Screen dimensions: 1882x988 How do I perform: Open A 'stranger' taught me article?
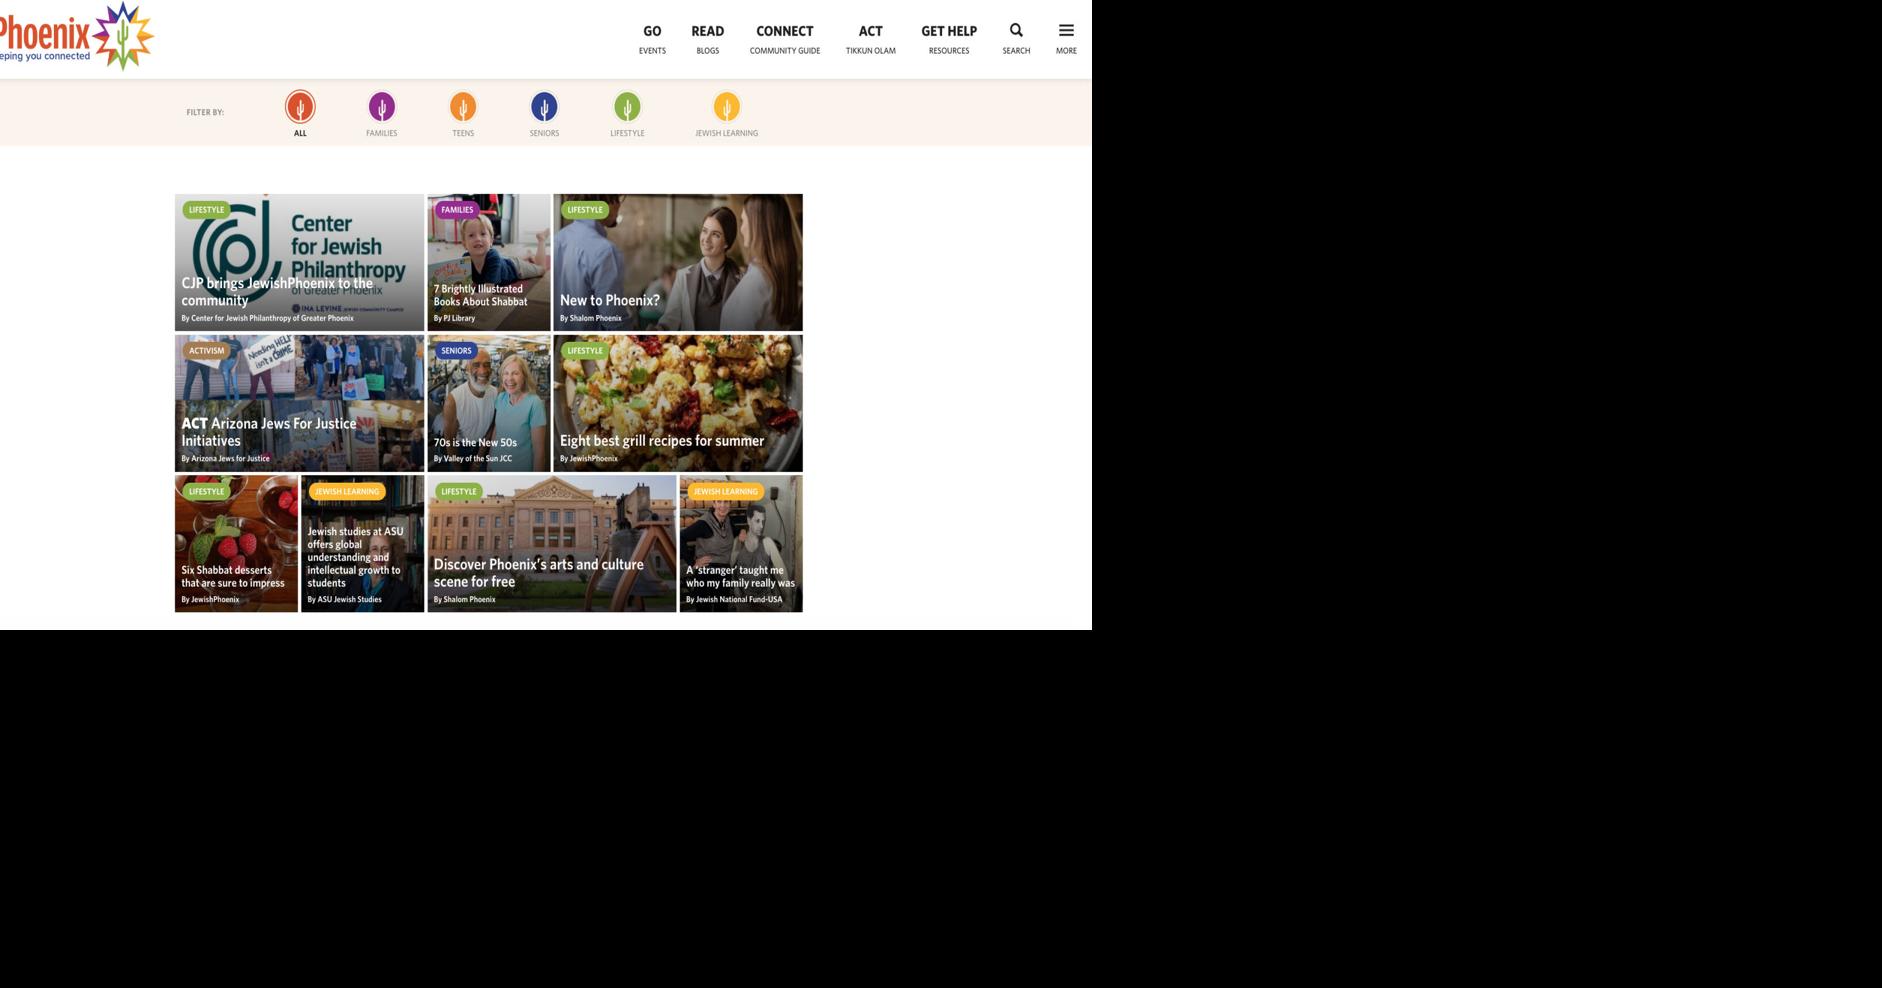point(741,543)
